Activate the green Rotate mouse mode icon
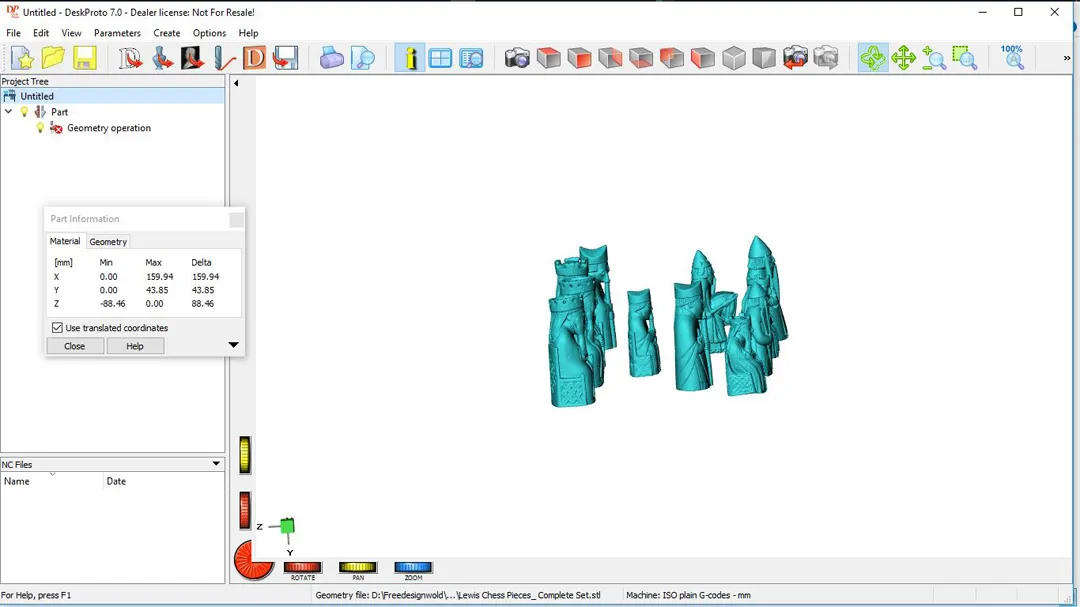 pos(873,58)
